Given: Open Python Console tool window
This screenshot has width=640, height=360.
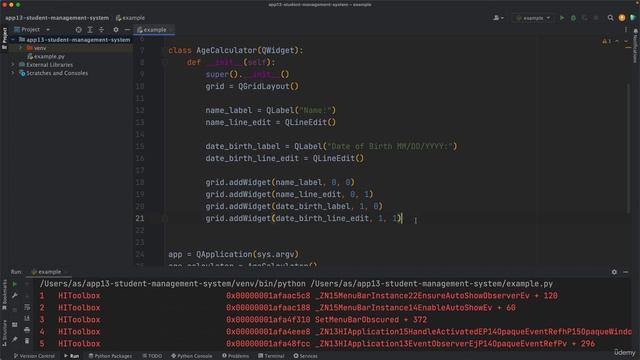Looking at the screenshot, I should point(191,356).
